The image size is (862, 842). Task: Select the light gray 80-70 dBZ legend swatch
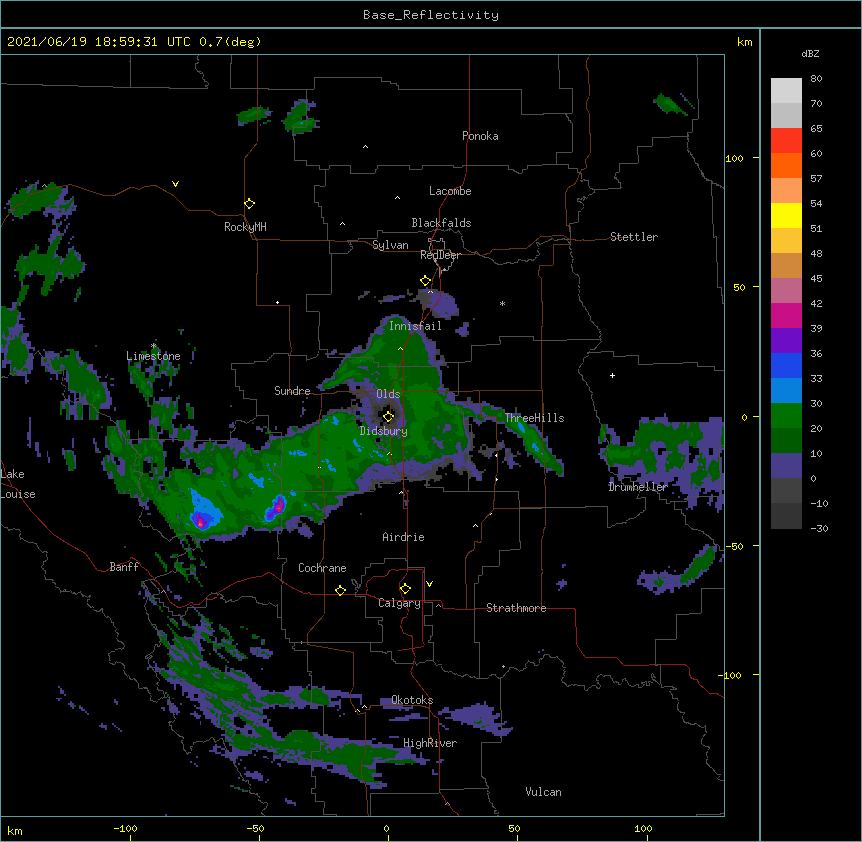tap(786, 90)
